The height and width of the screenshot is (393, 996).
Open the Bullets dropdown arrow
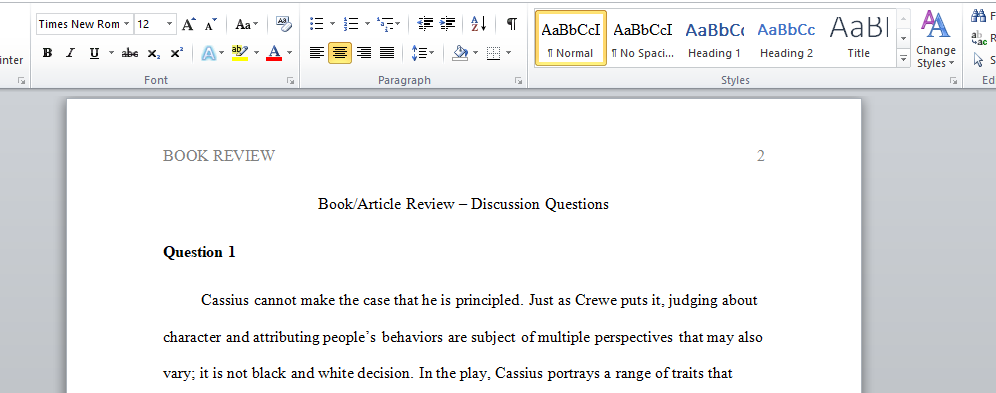coord(332,24)
